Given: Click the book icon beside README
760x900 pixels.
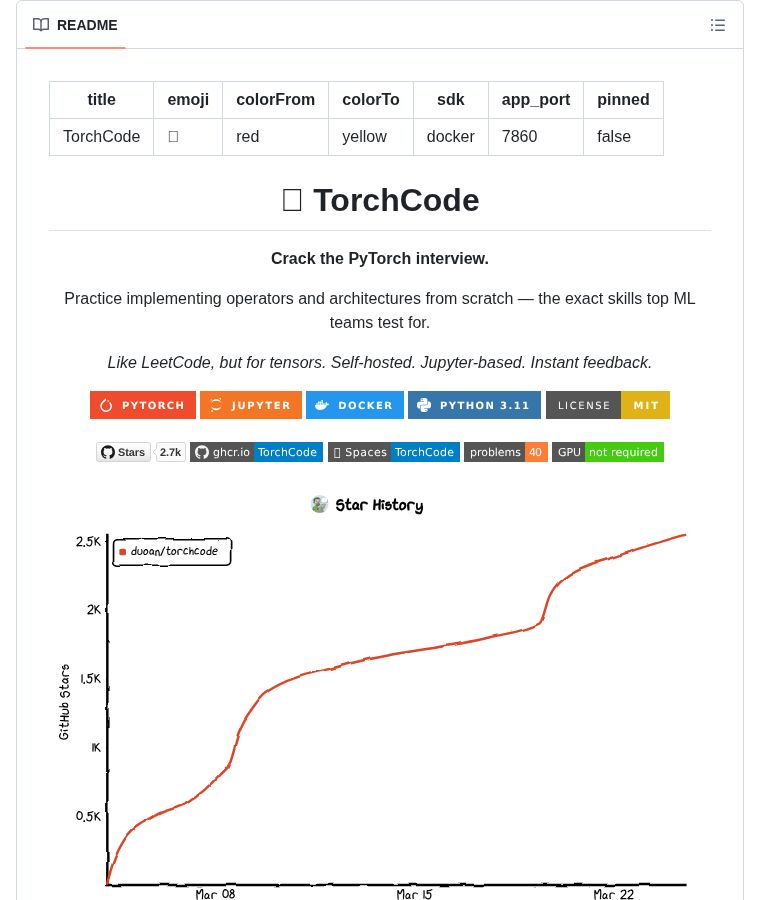Looking at the screenshot, I should click(41, 25).
